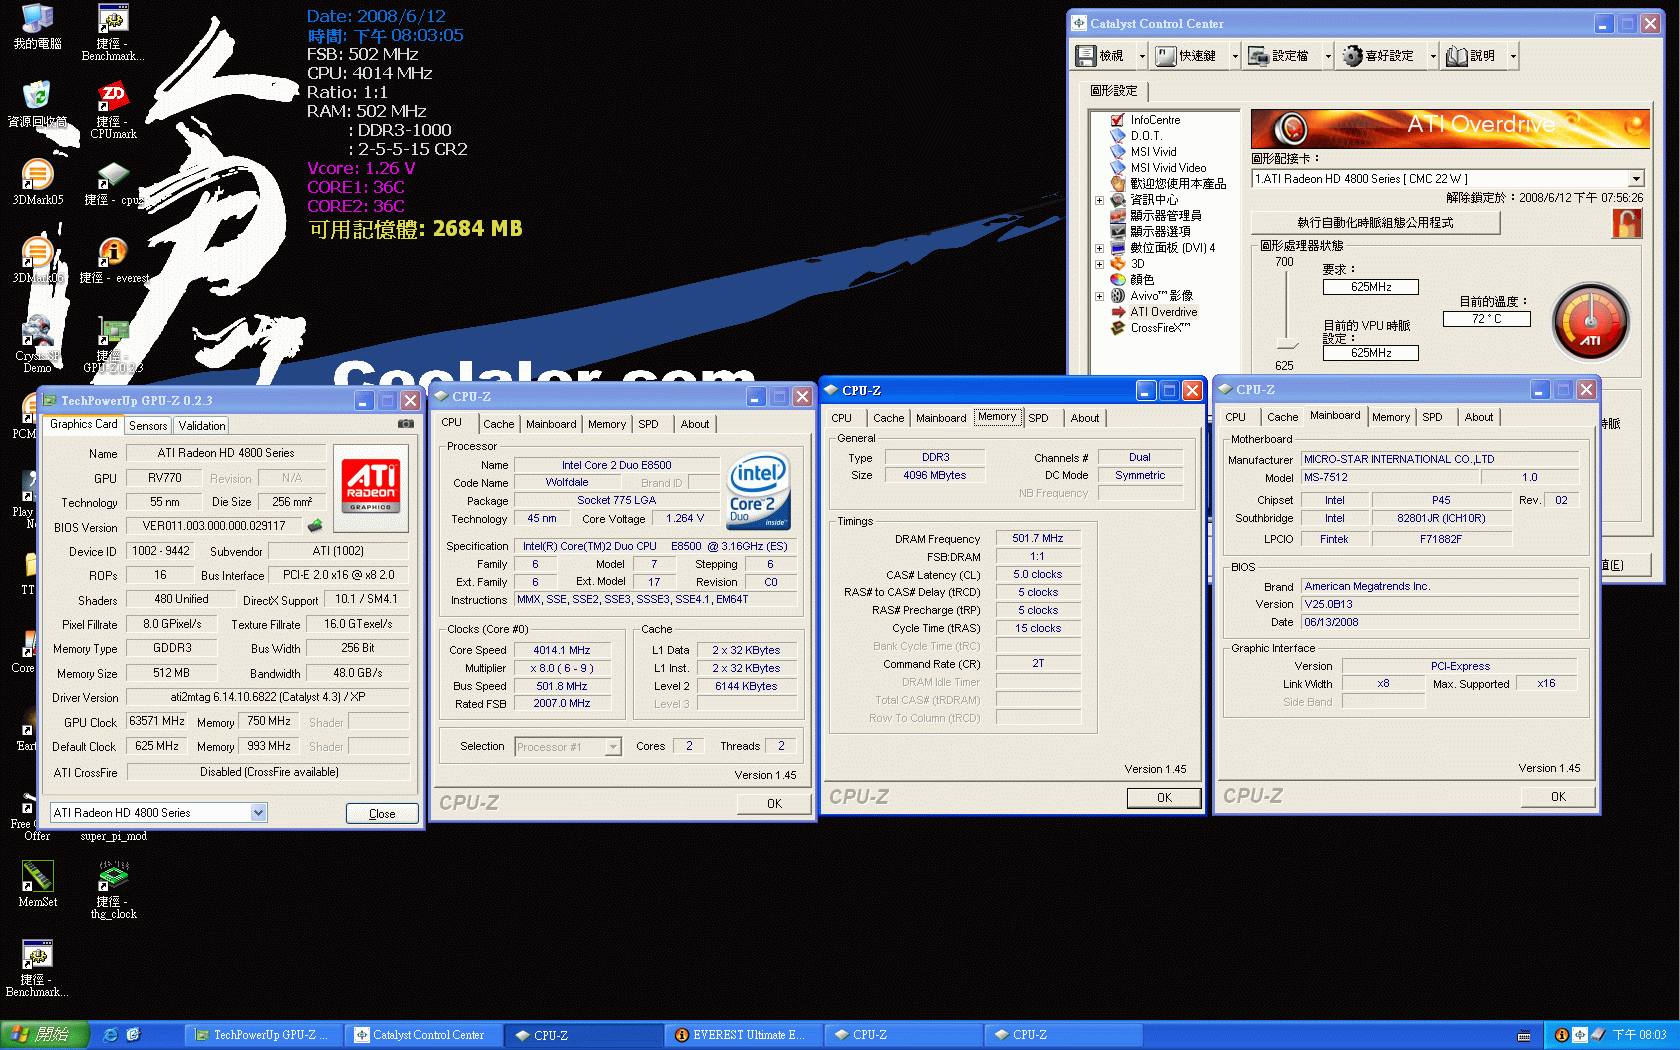The width and height of the screenshot is (1680, 1050).
Task: Click OK in the Mainboard CPU-Z window
Action: pyautogui.click(x=1558, y=796)
